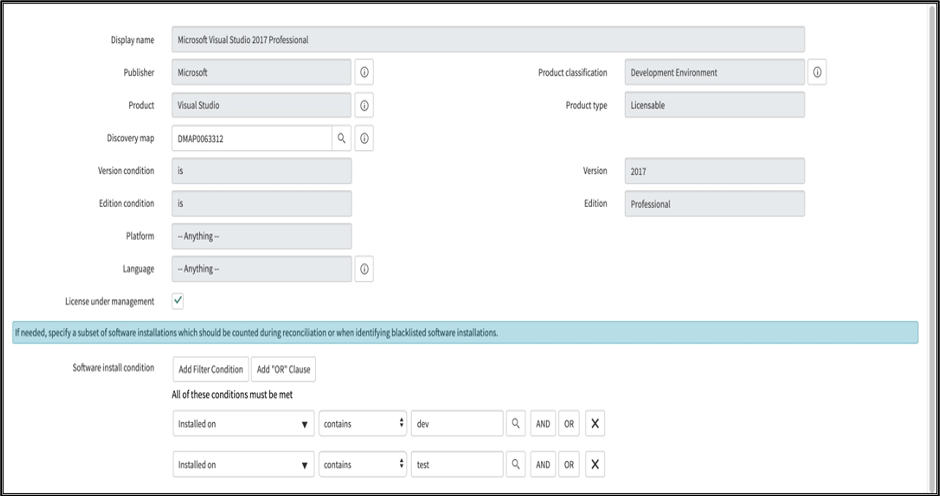The height and width of the screenshot is (496, 940).
Task: Click the Software install condition label
Action: (113, 368)
